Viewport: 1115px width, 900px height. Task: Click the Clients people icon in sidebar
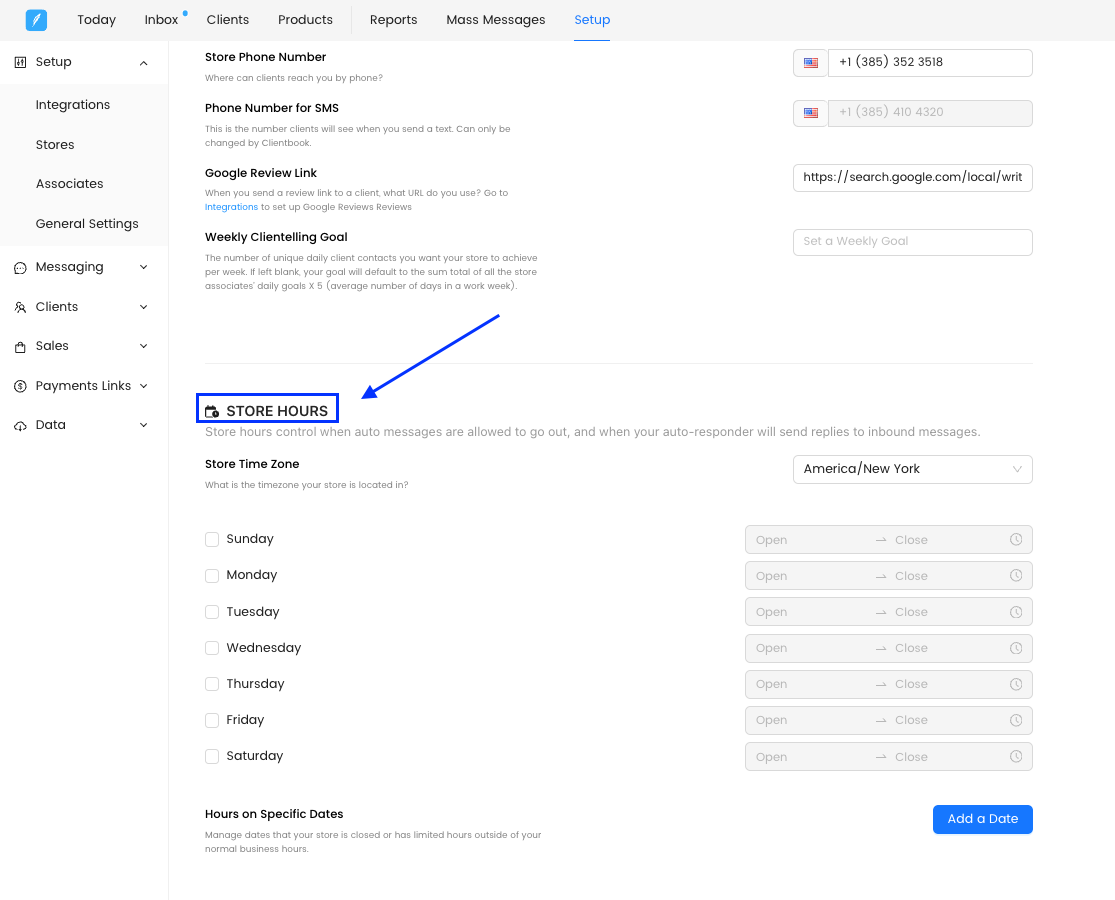(x=21, y=307)
